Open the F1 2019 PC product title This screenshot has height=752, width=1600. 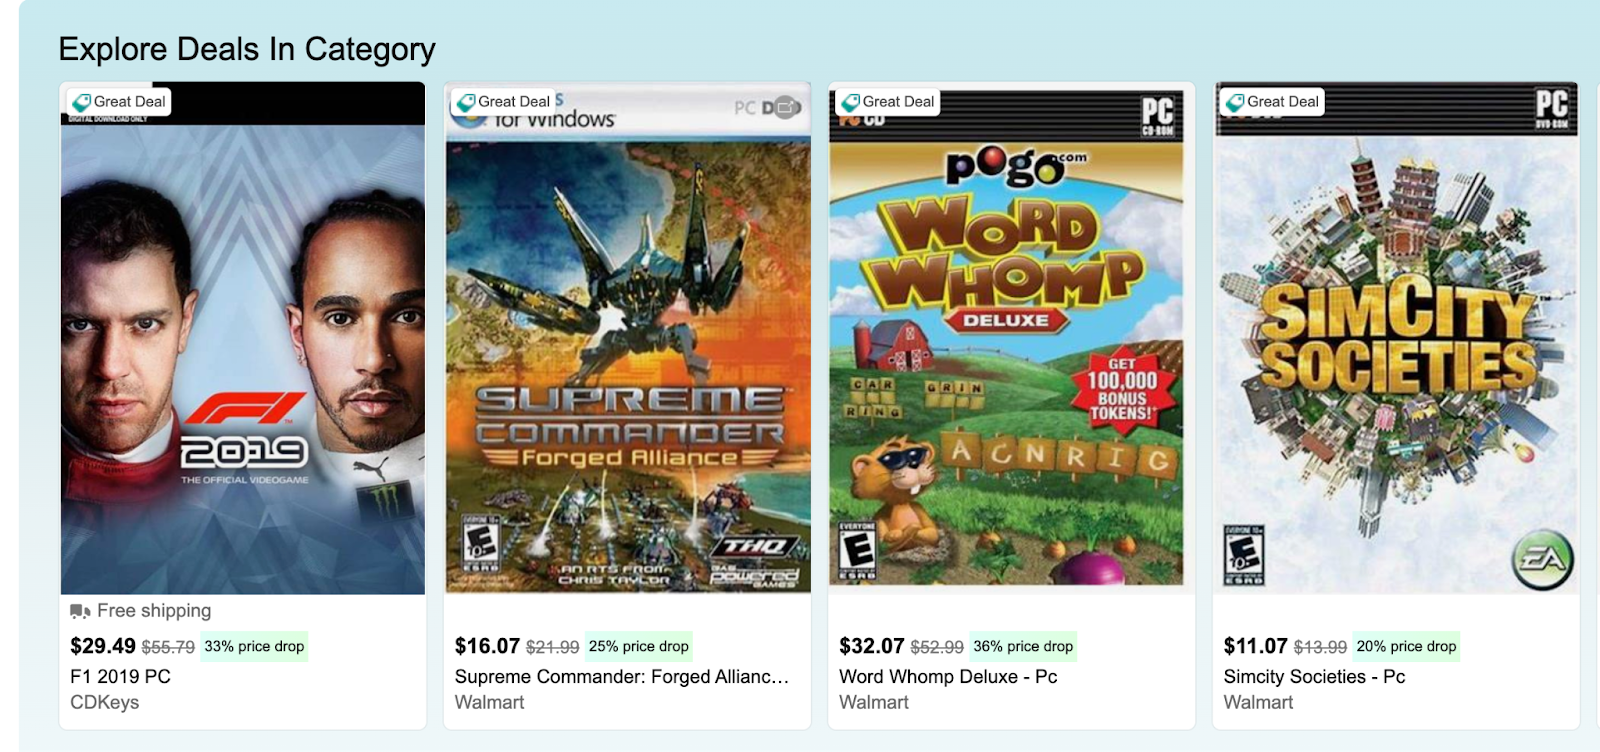coord(120,677)
